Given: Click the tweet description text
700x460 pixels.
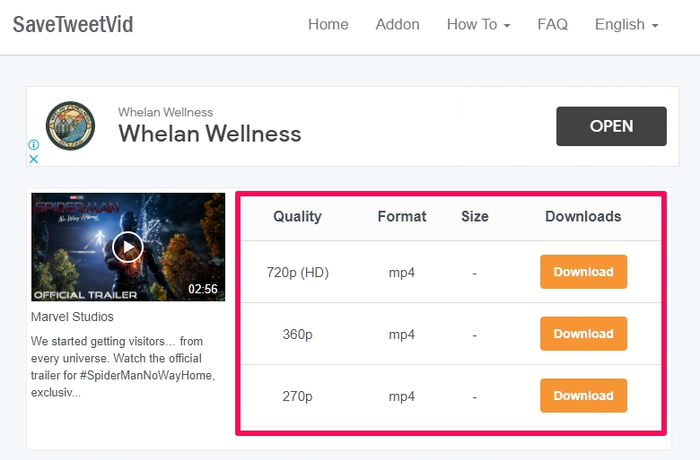Looking at the screenshot, I should [123, 367].
